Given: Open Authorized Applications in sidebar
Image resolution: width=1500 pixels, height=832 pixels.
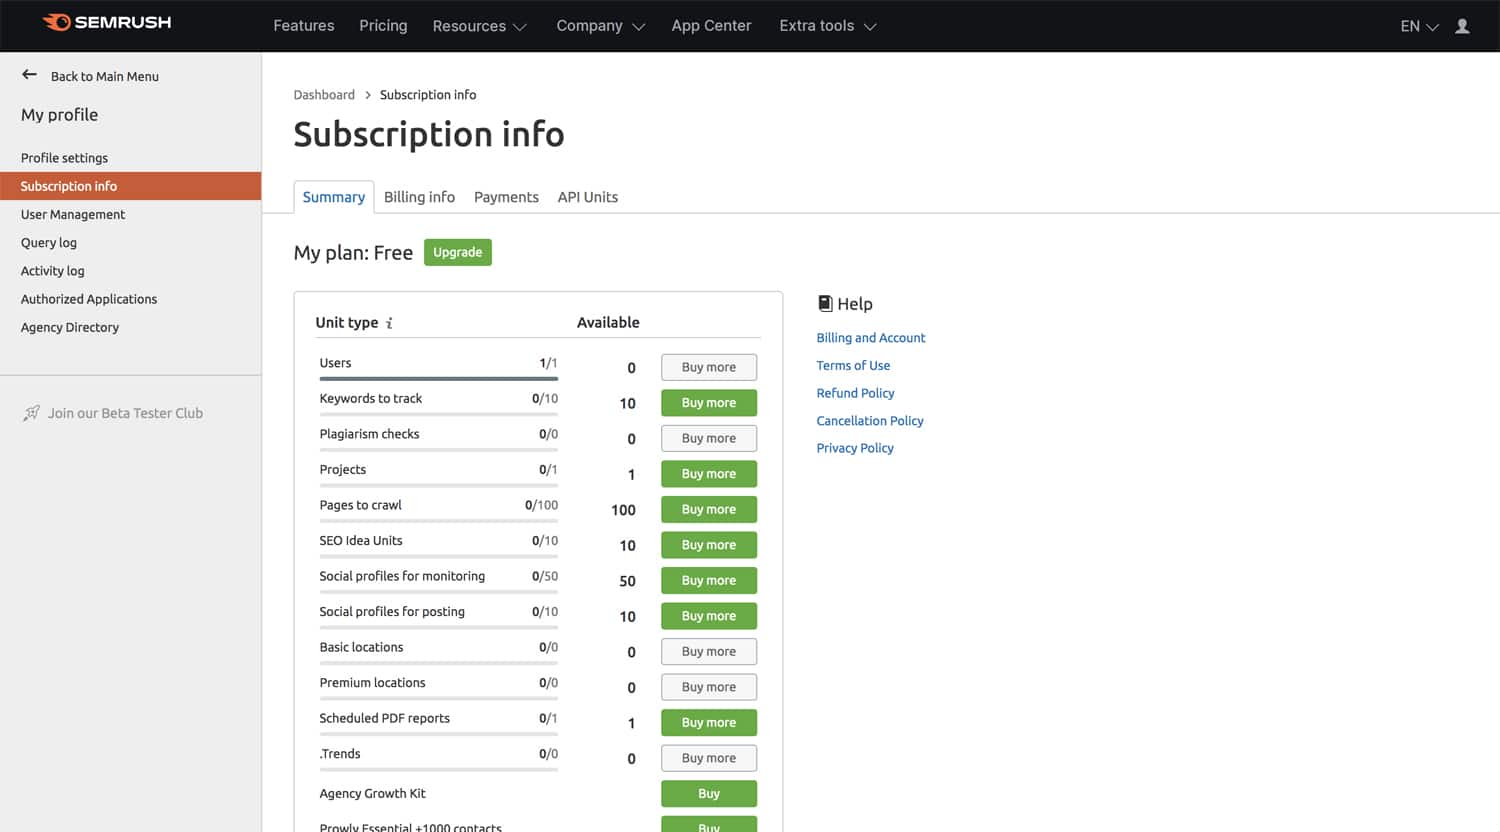Looking at the screenshot, I should [89, 299].
